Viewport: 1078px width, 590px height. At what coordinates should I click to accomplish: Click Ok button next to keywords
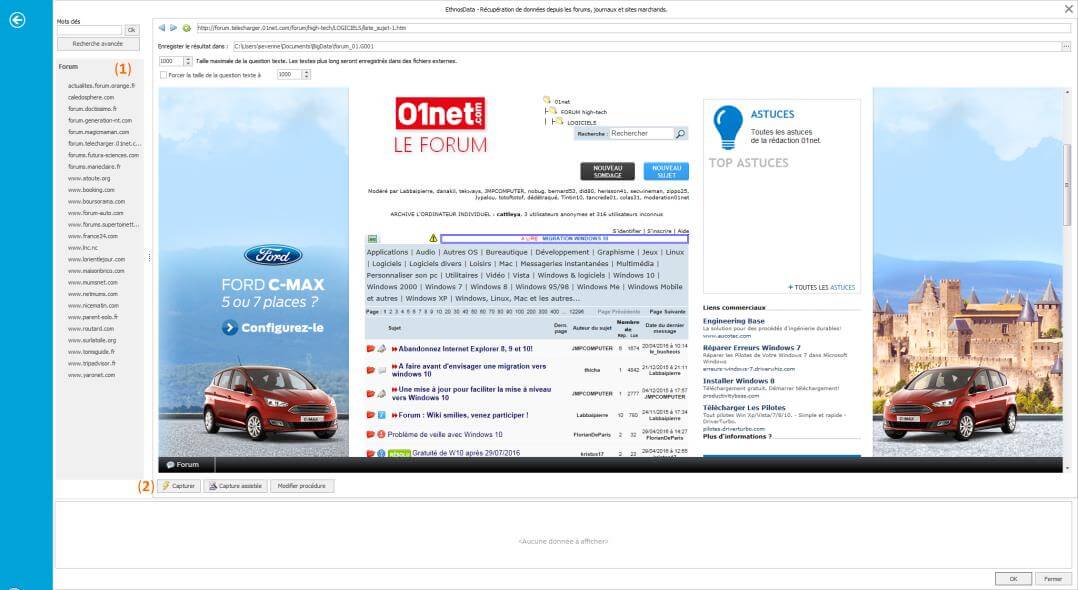pos(131,30)
